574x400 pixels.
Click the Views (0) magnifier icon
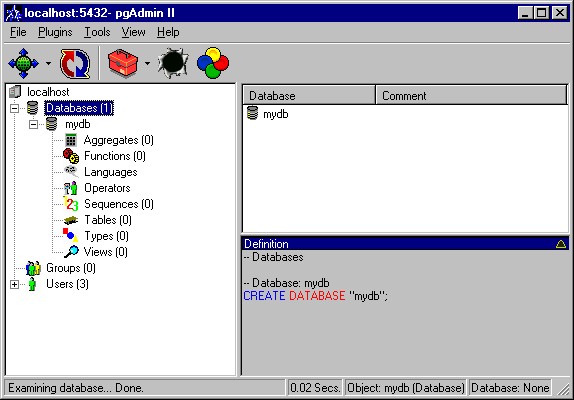pos(71,252)
